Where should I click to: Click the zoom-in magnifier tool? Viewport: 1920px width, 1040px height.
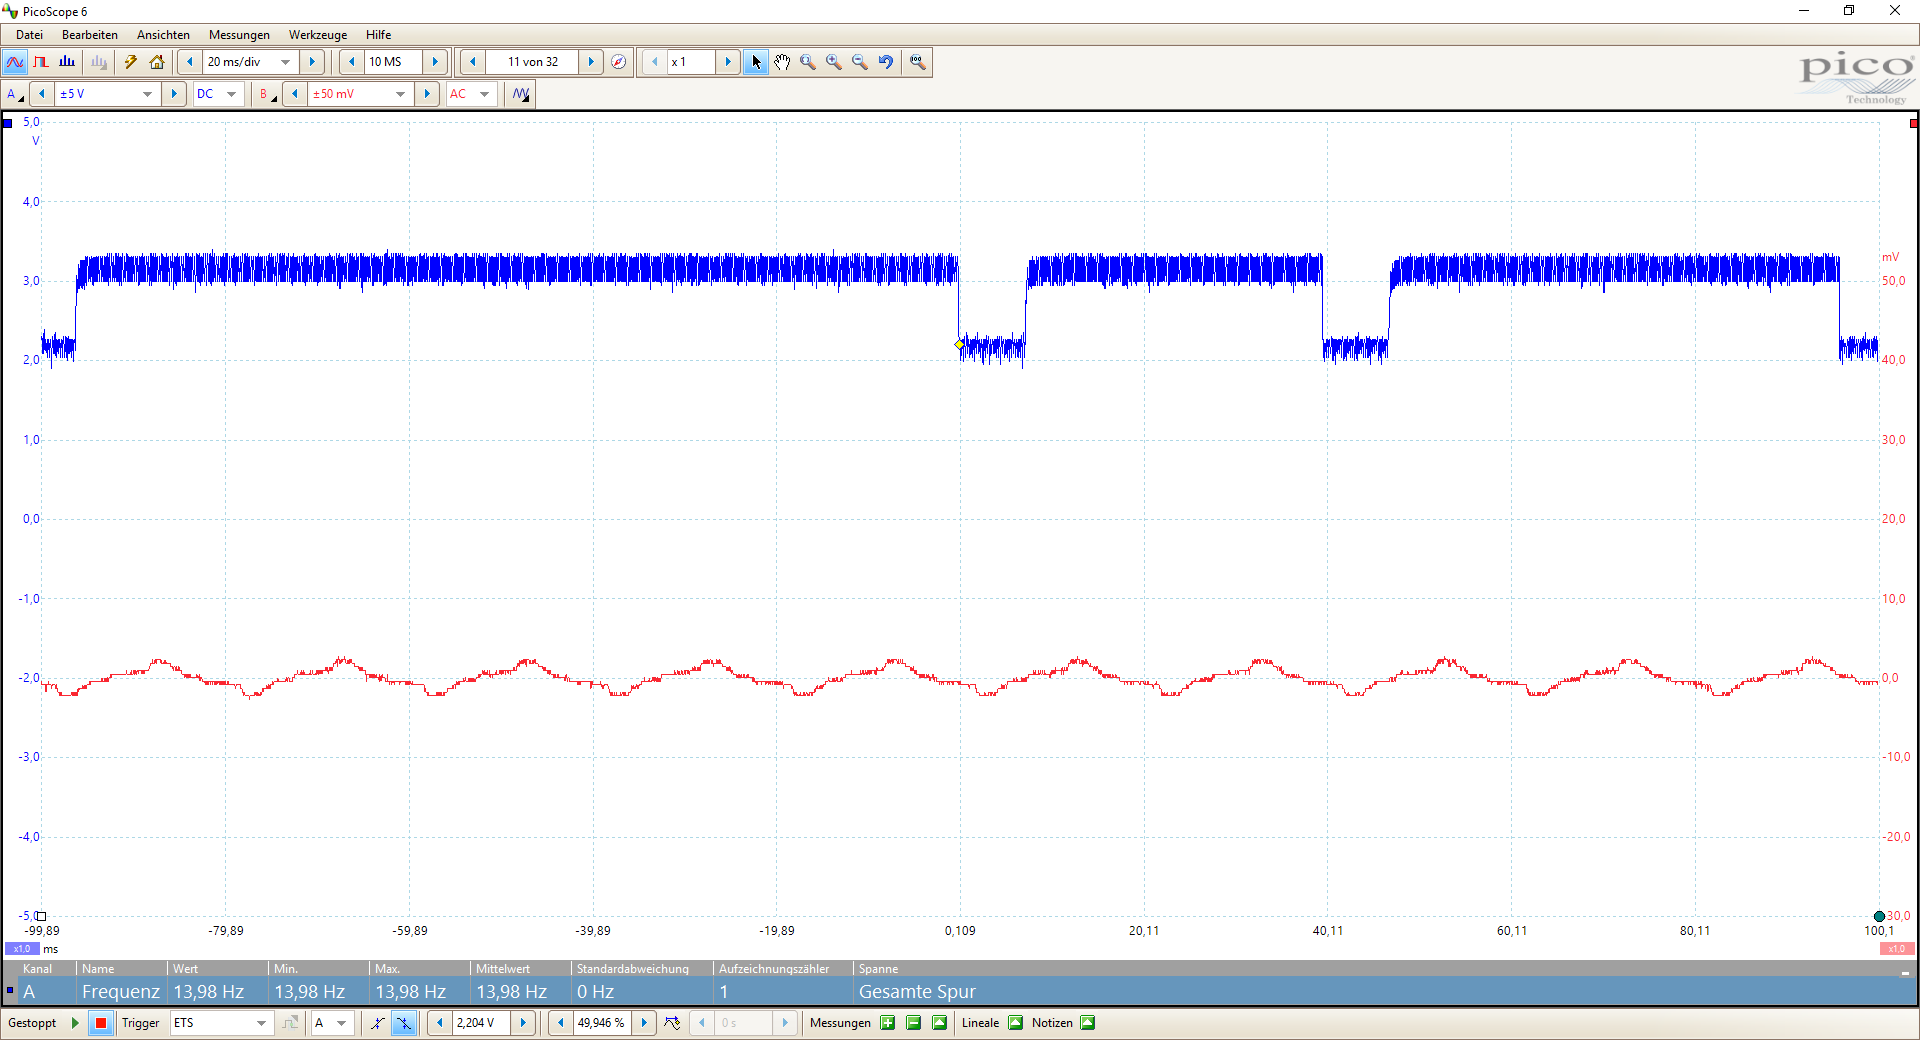tap(834, 62)
